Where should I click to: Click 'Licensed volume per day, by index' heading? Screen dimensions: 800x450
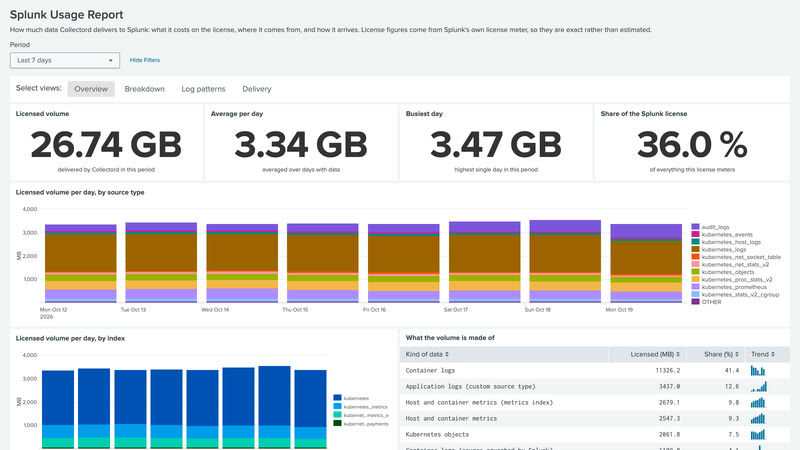point(70,338)
